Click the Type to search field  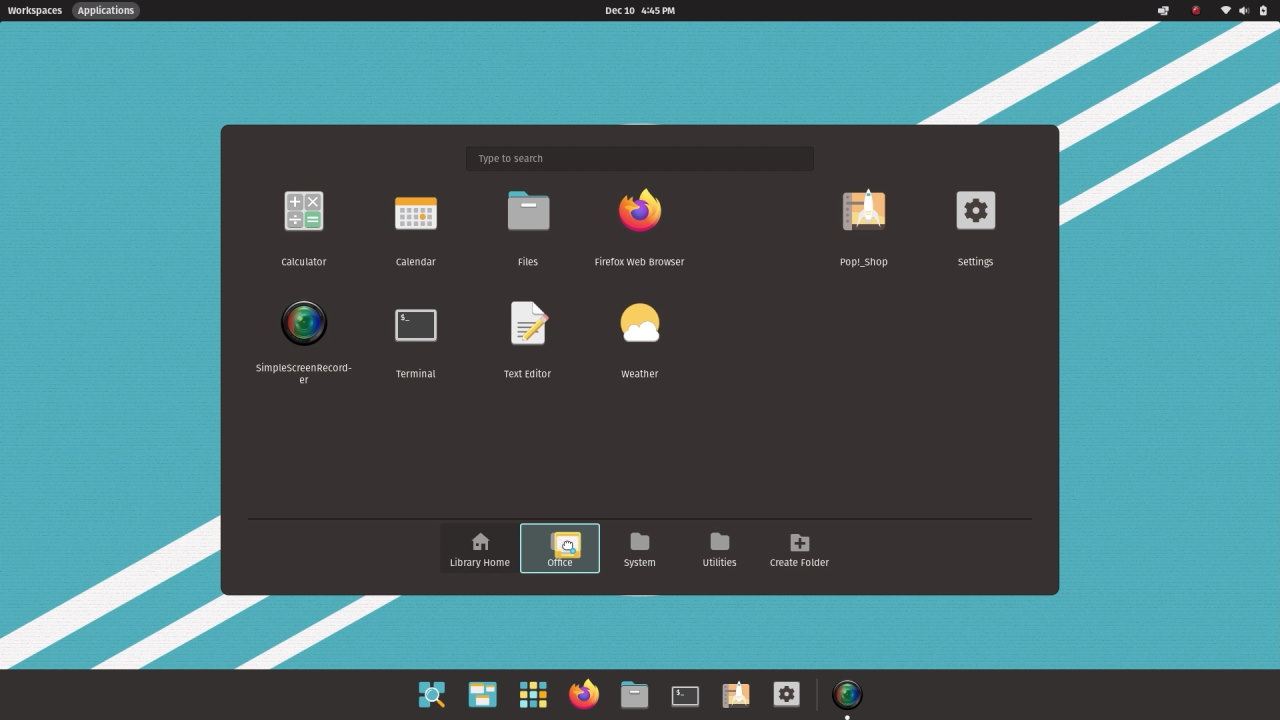[639, 159]
